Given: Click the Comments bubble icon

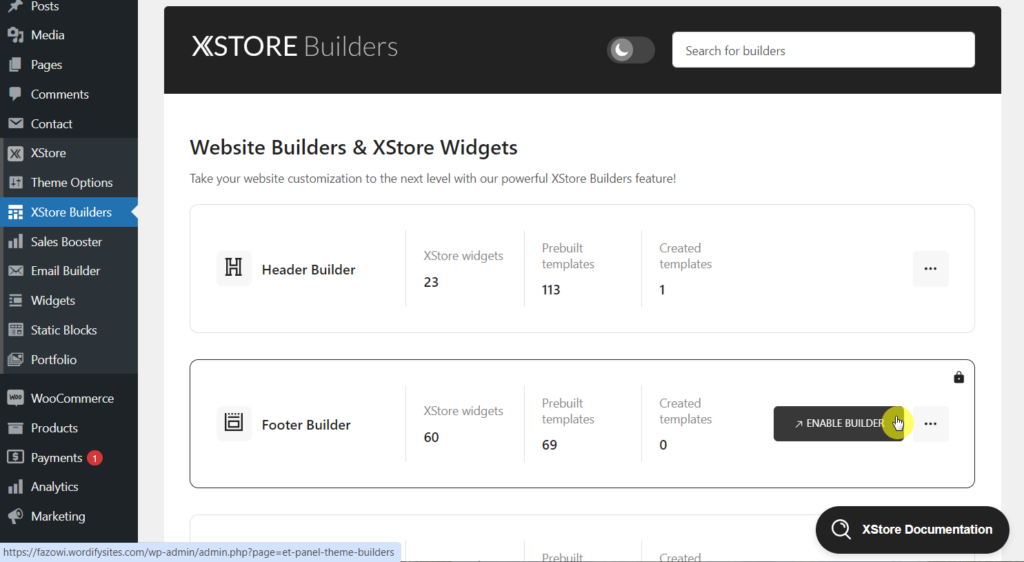Looking at the screenshot, I should click(x=15, y=94).
